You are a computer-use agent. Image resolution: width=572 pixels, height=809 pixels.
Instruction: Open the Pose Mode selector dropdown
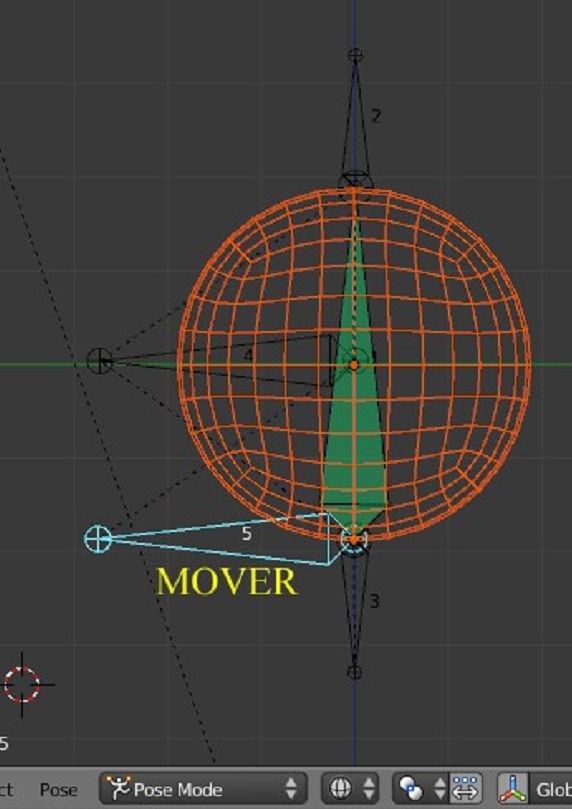[203, 789]
